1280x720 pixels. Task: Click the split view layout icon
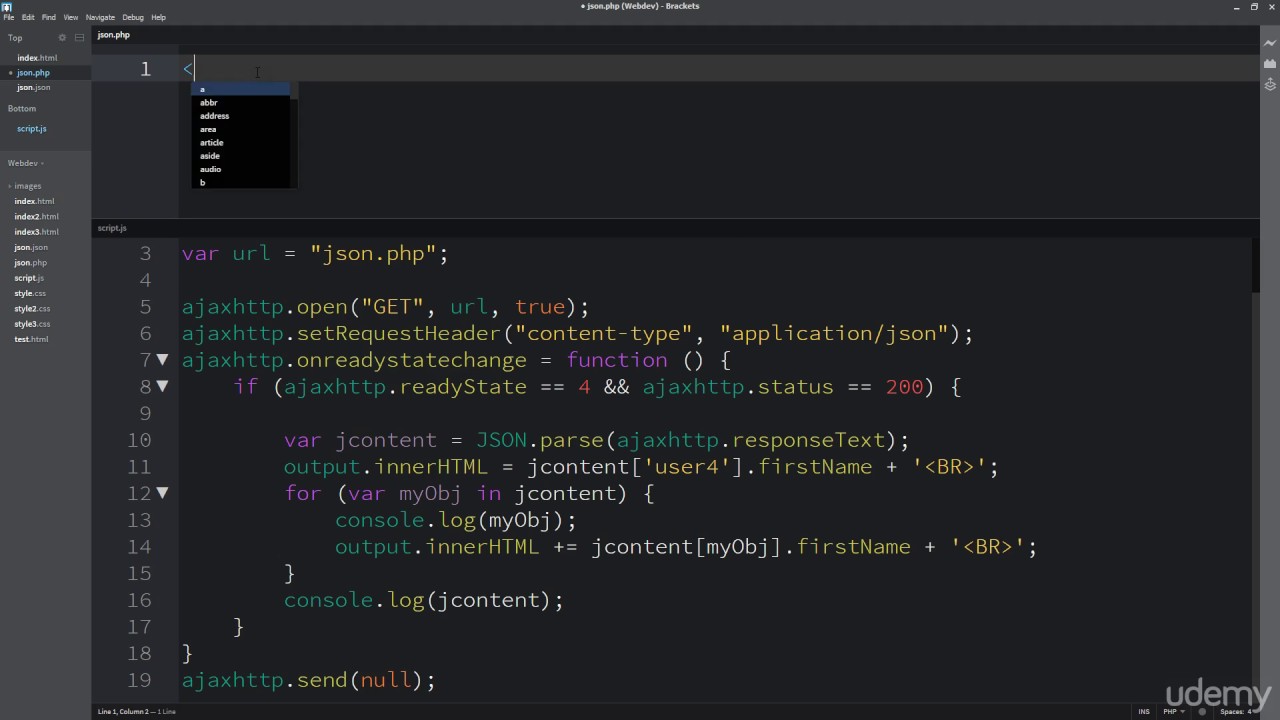coord(79,38)
